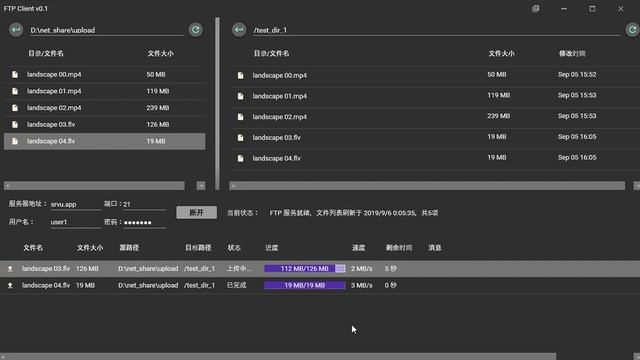
Task: Click transfer list 速度 column header
Action: [358, 248]
